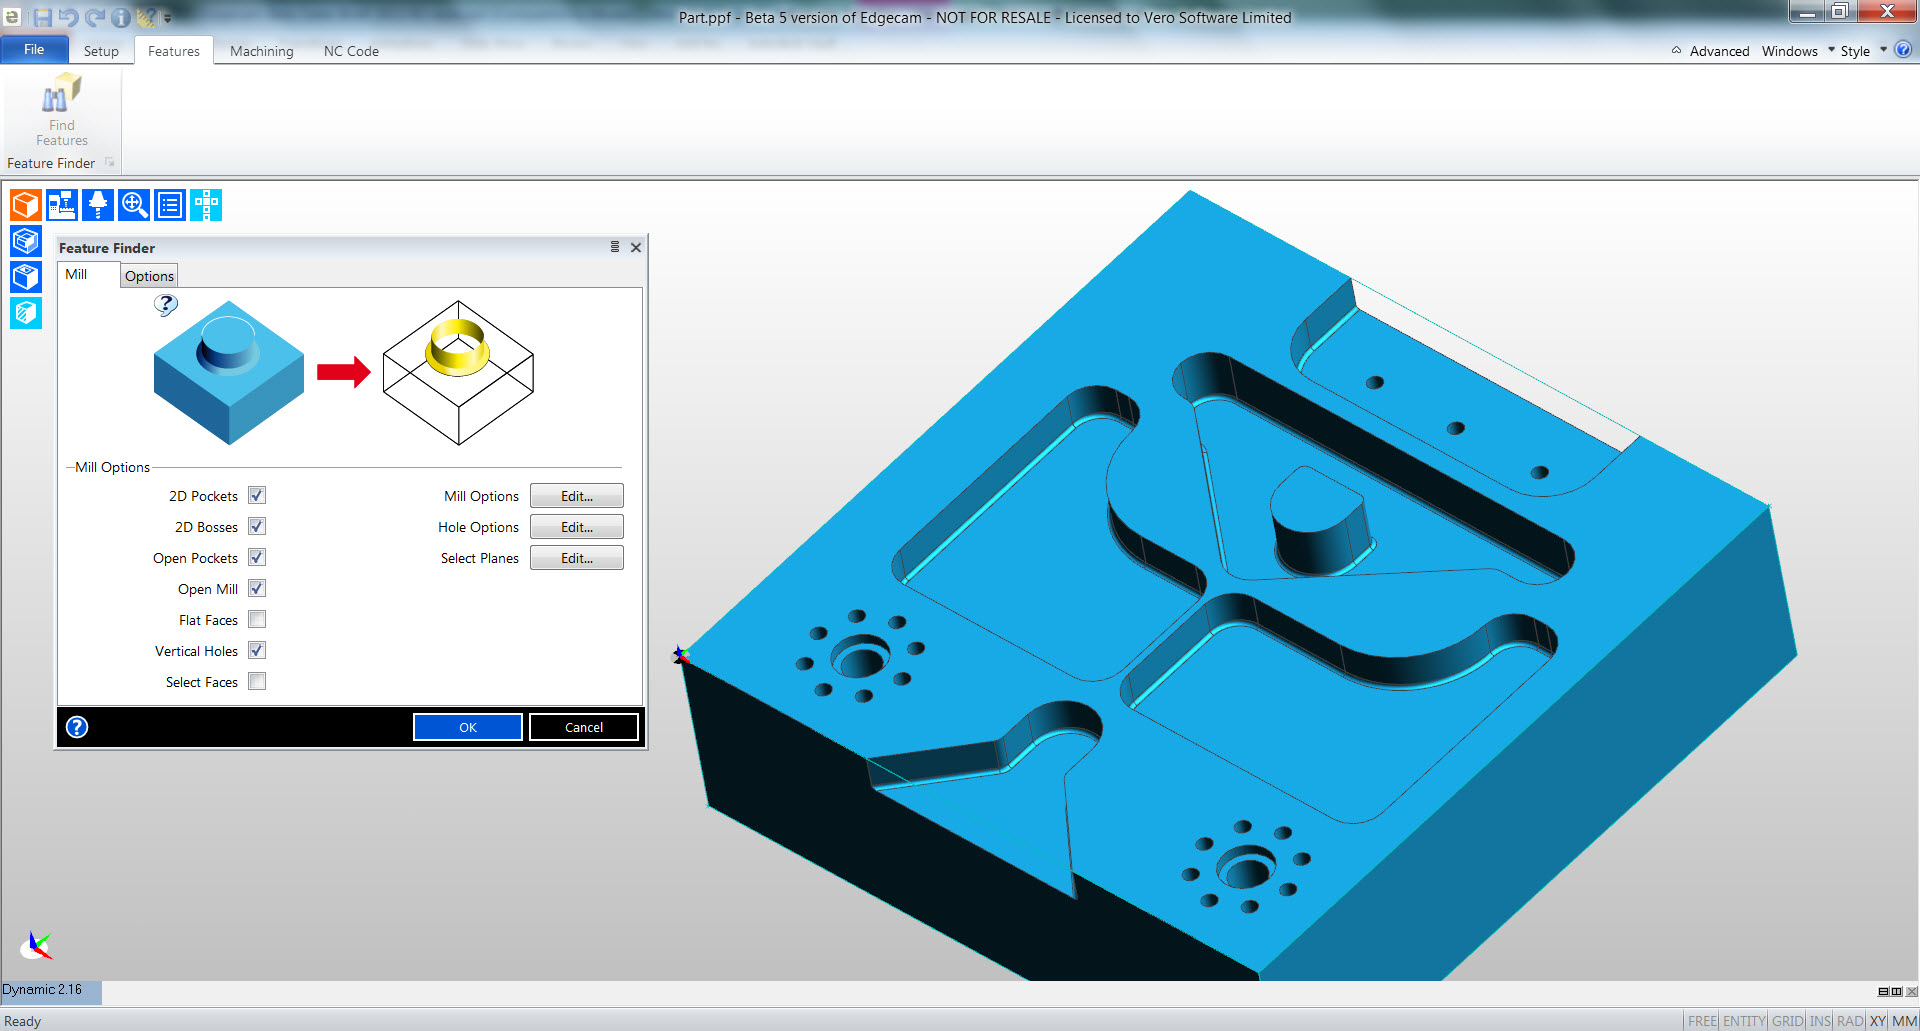The height and width of the screenshot is (1031, 1920).
Task: Open the machine tool setup icon
Action: pos(62,205)
